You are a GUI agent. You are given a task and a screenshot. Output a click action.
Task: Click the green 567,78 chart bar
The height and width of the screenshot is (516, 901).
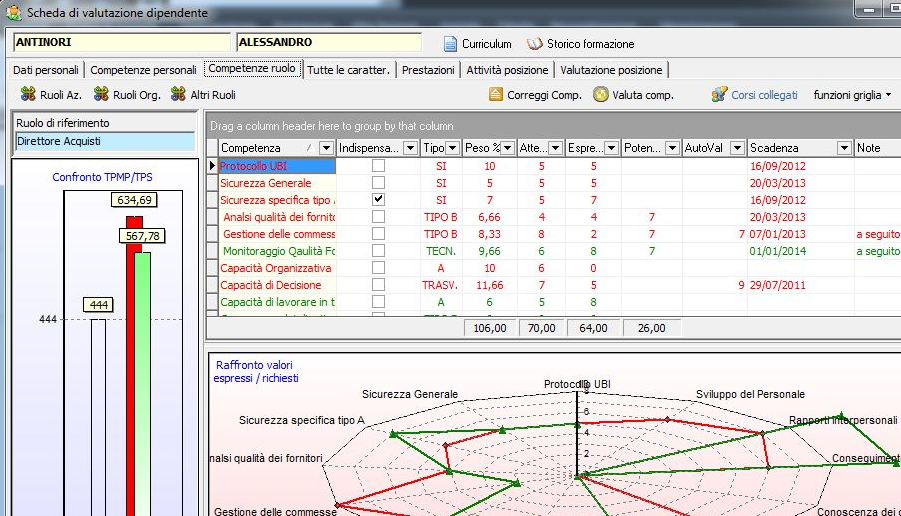(x=143, y=384)
